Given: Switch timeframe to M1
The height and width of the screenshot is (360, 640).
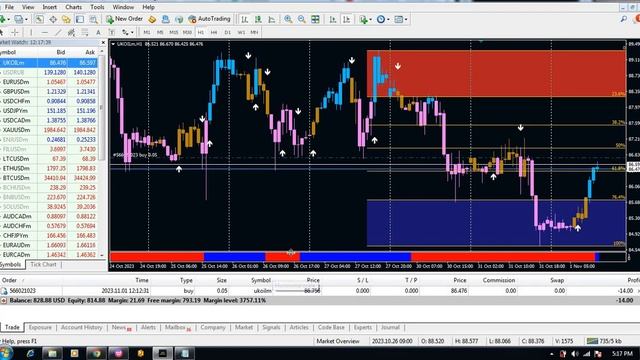Looking at the screenshot, I should point(147,32).
